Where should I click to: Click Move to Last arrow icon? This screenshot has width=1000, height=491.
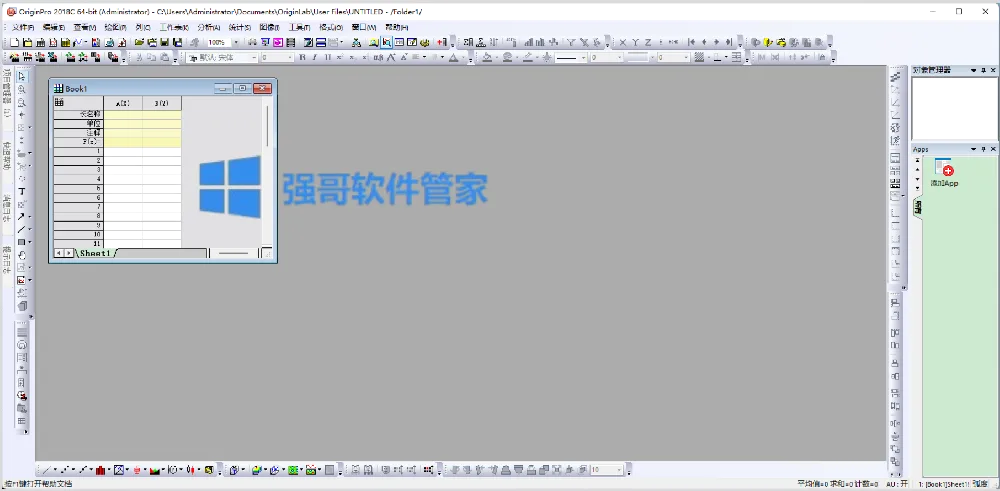point(728,42)
